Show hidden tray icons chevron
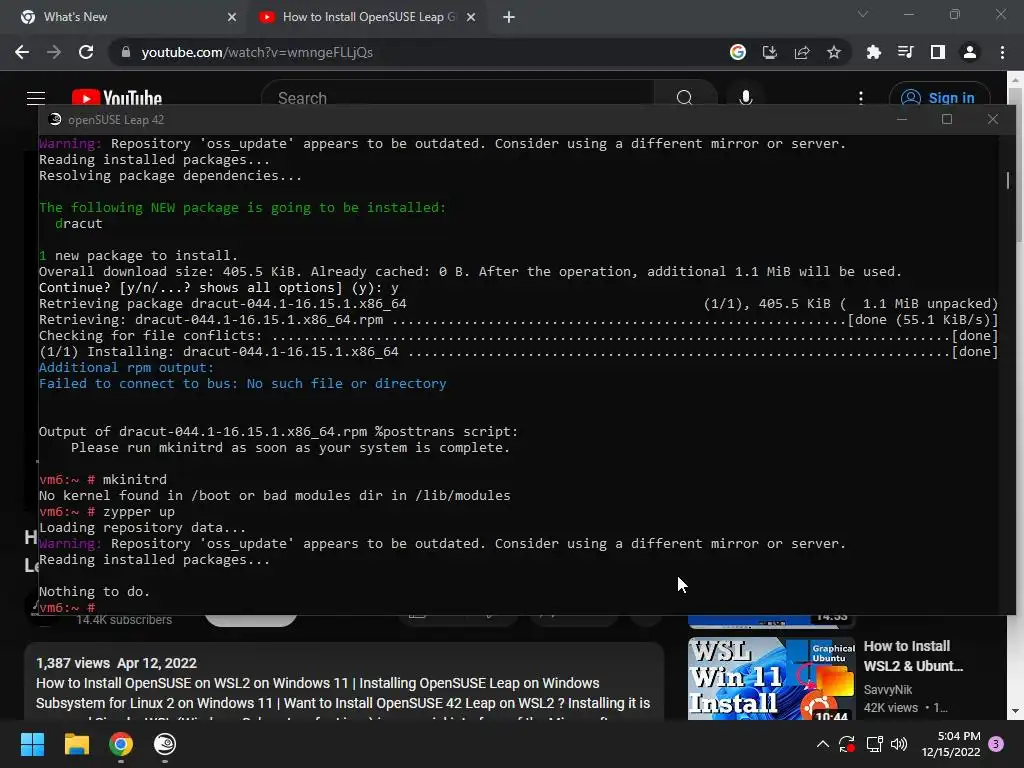The image size is (1024, 768). (x=823, y=744)
